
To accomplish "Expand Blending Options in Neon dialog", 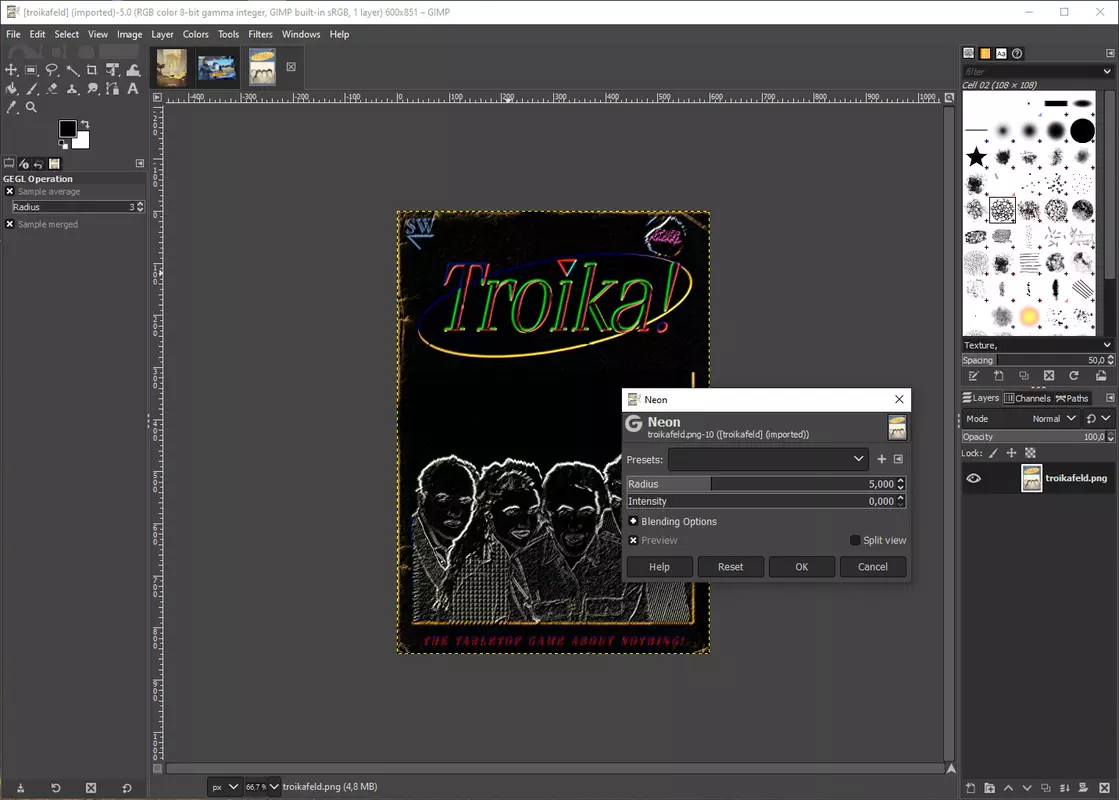I will (633, 521).
